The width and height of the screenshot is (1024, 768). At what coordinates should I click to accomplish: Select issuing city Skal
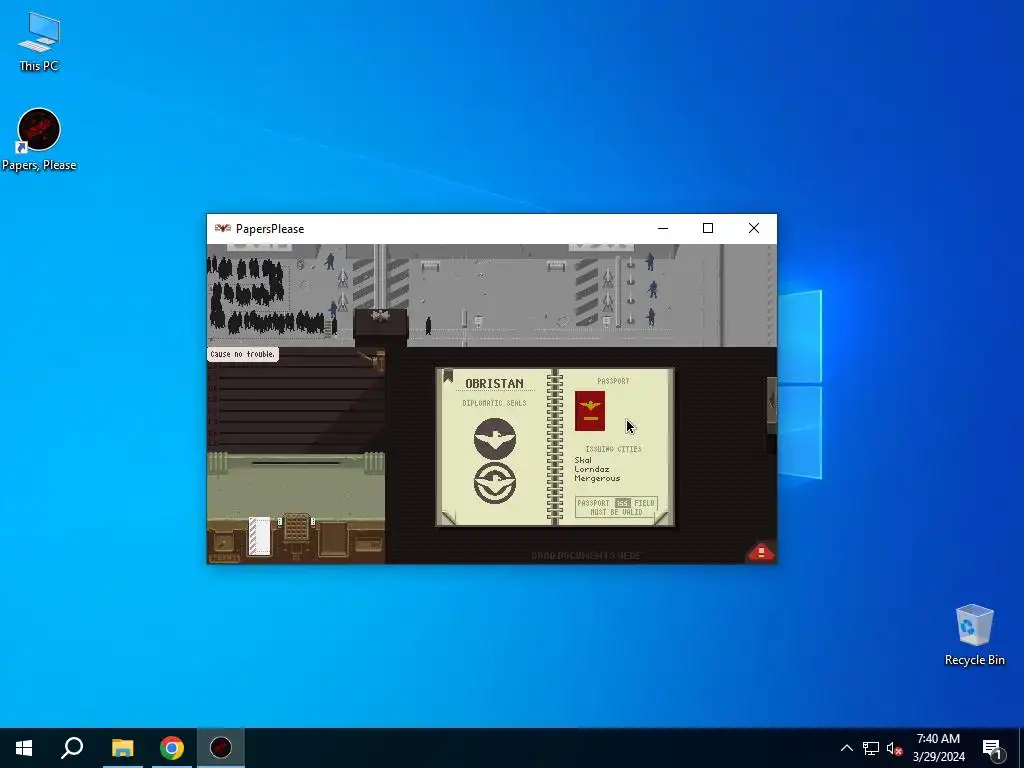583,460
